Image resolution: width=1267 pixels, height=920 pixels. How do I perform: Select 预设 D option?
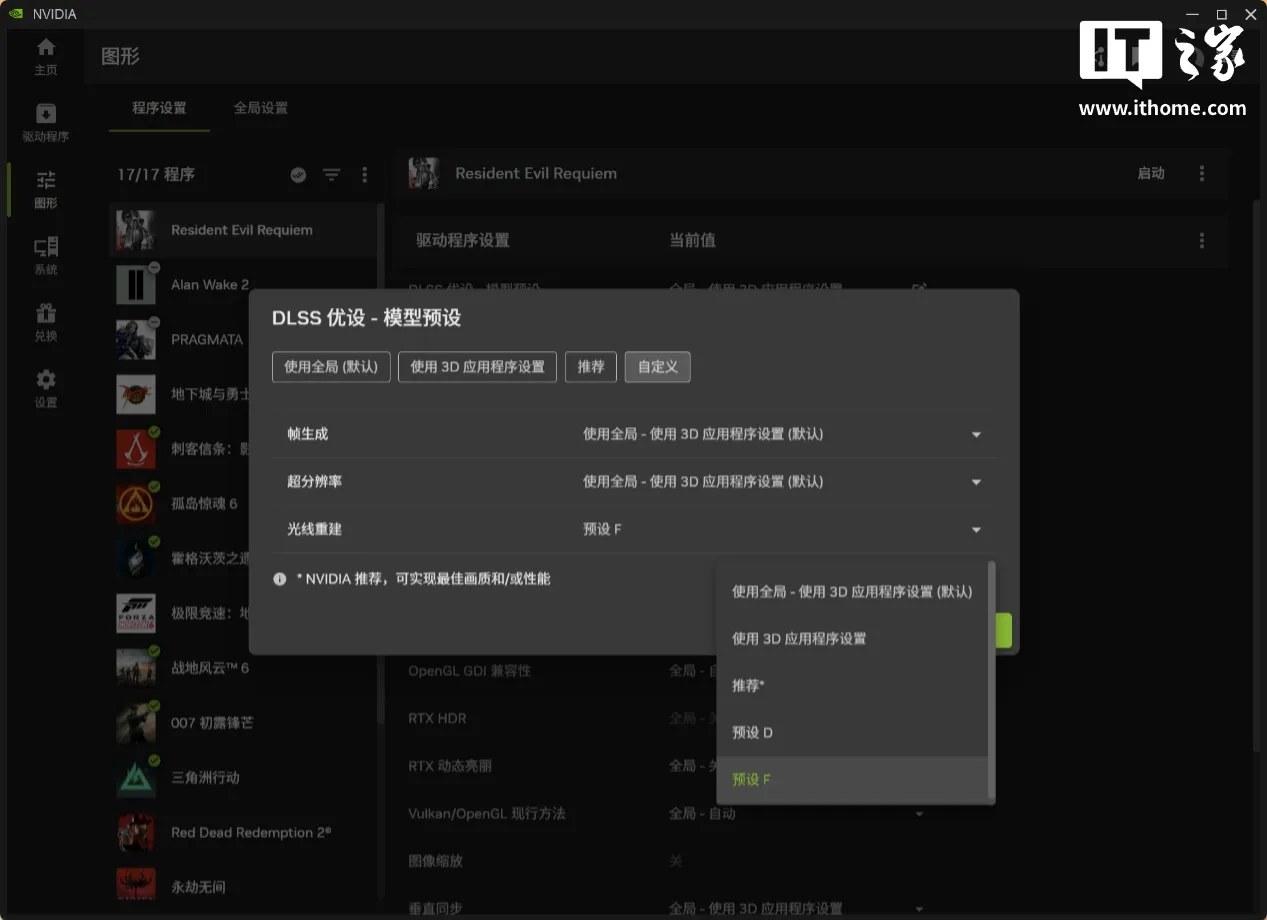click(x=852, y=733)
